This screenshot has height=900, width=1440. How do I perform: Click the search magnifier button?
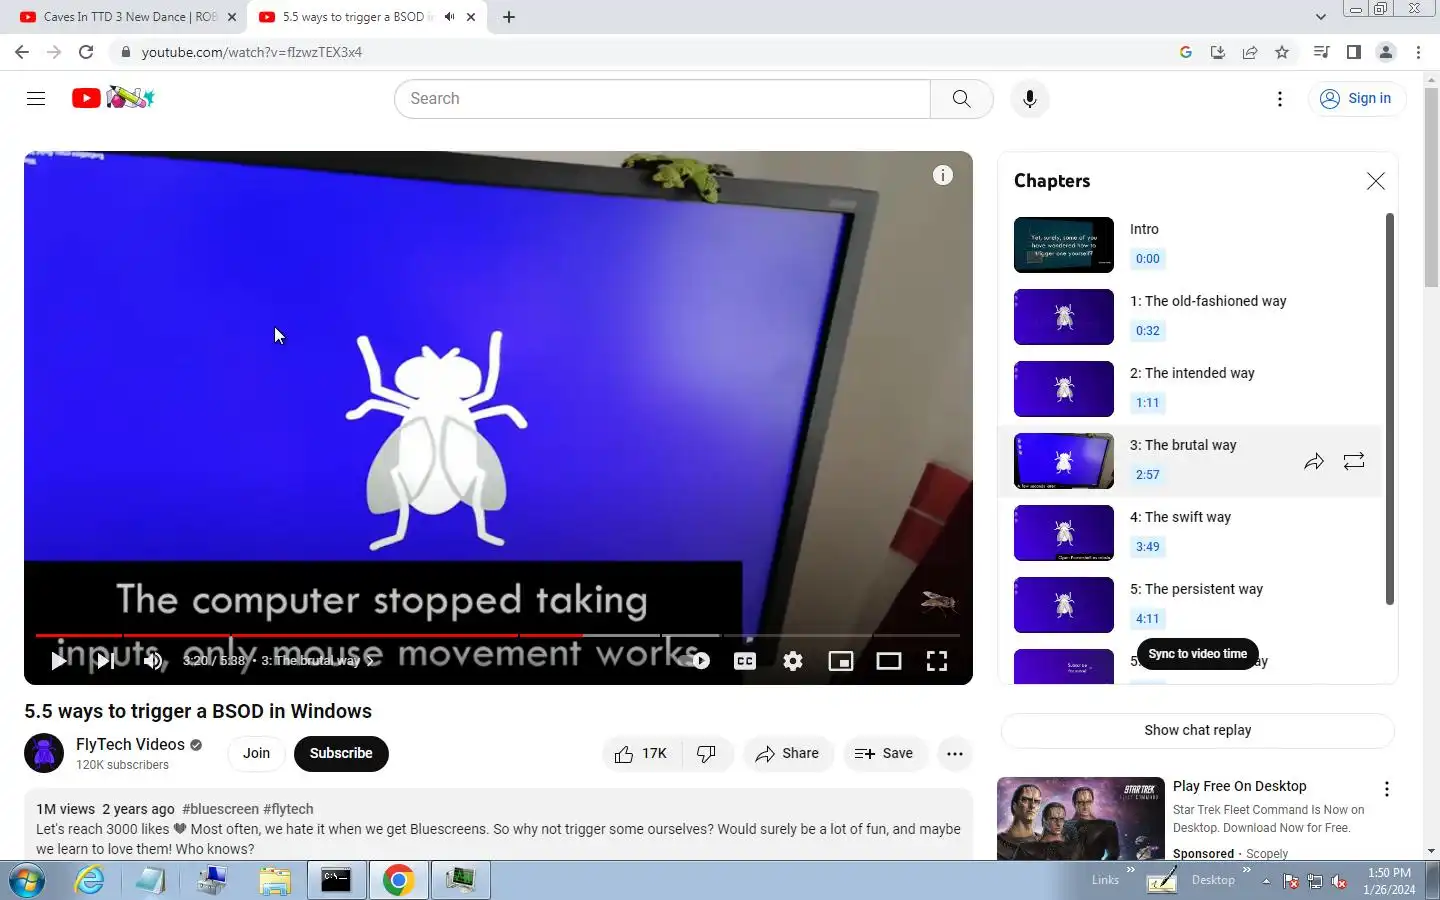pyautogui.click(x=961, y=98)
